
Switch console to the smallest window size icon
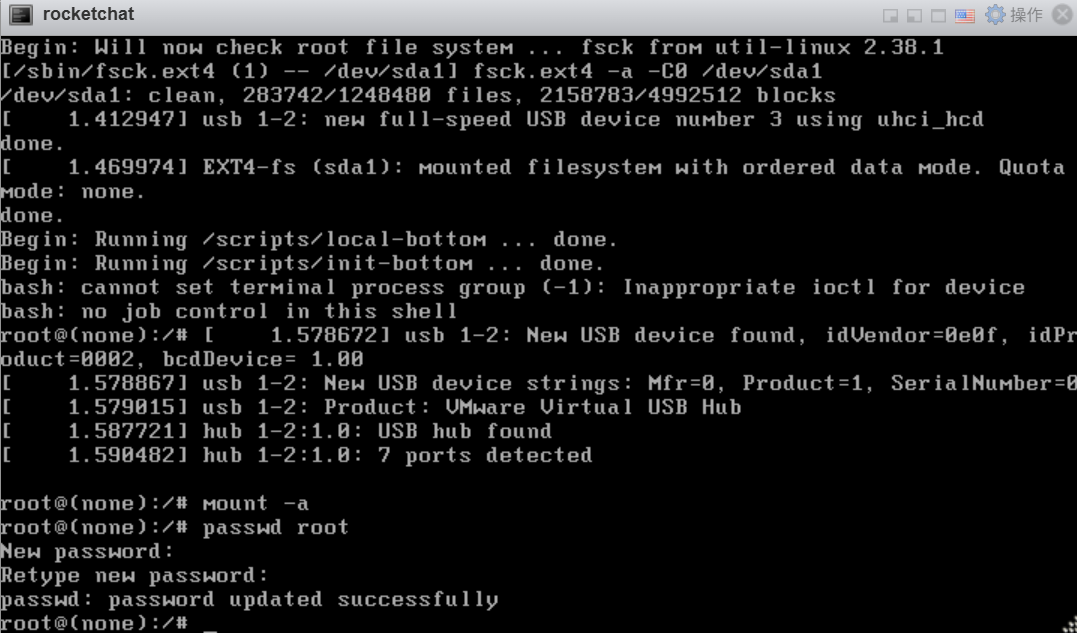(x=890, y=16)
